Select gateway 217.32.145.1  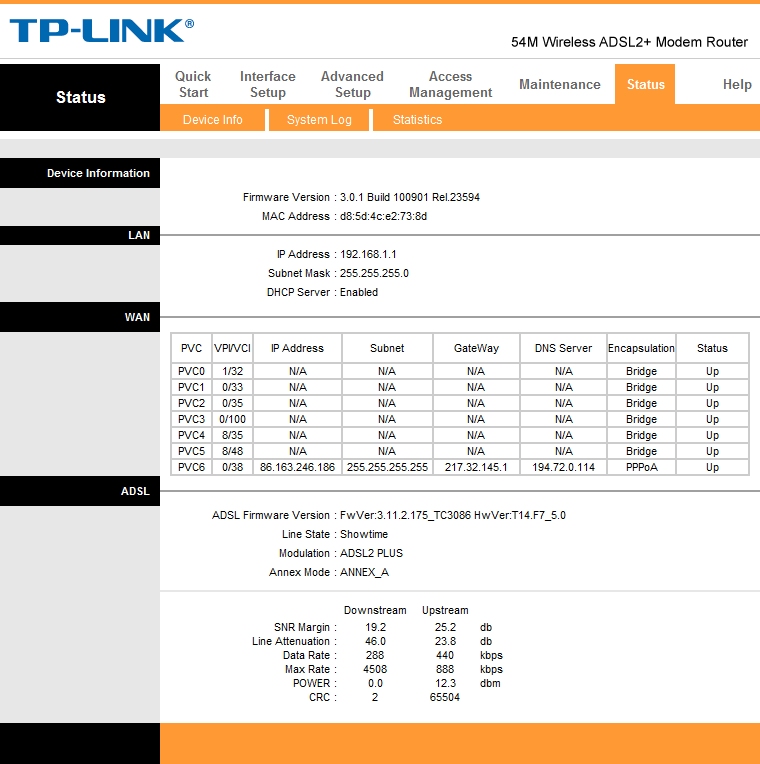tap(476, 467)
